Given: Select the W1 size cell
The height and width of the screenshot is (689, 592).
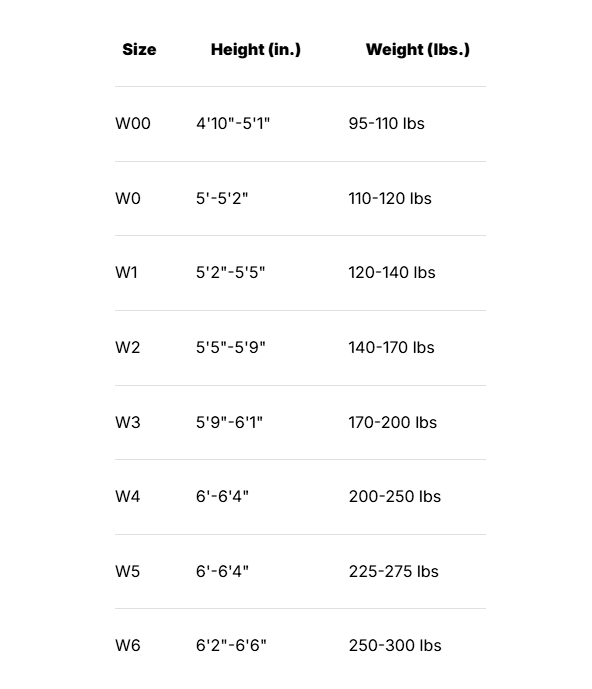Looking at the screenshot, I should (127, 272).
